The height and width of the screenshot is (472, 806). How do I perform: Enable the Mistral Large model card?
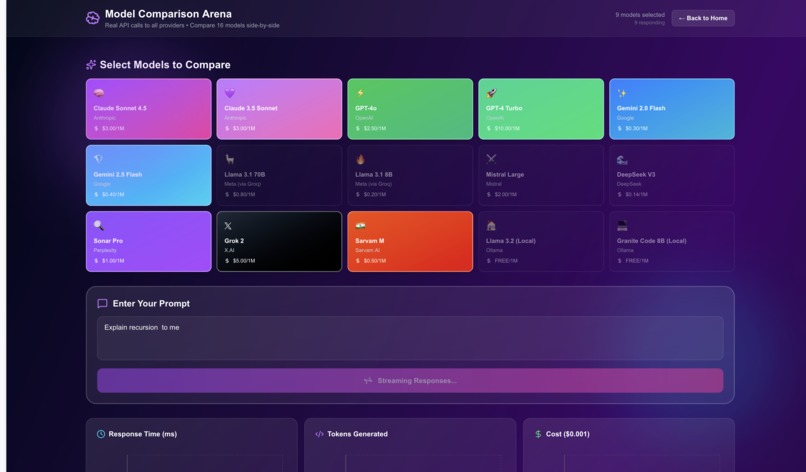(541, 175)
